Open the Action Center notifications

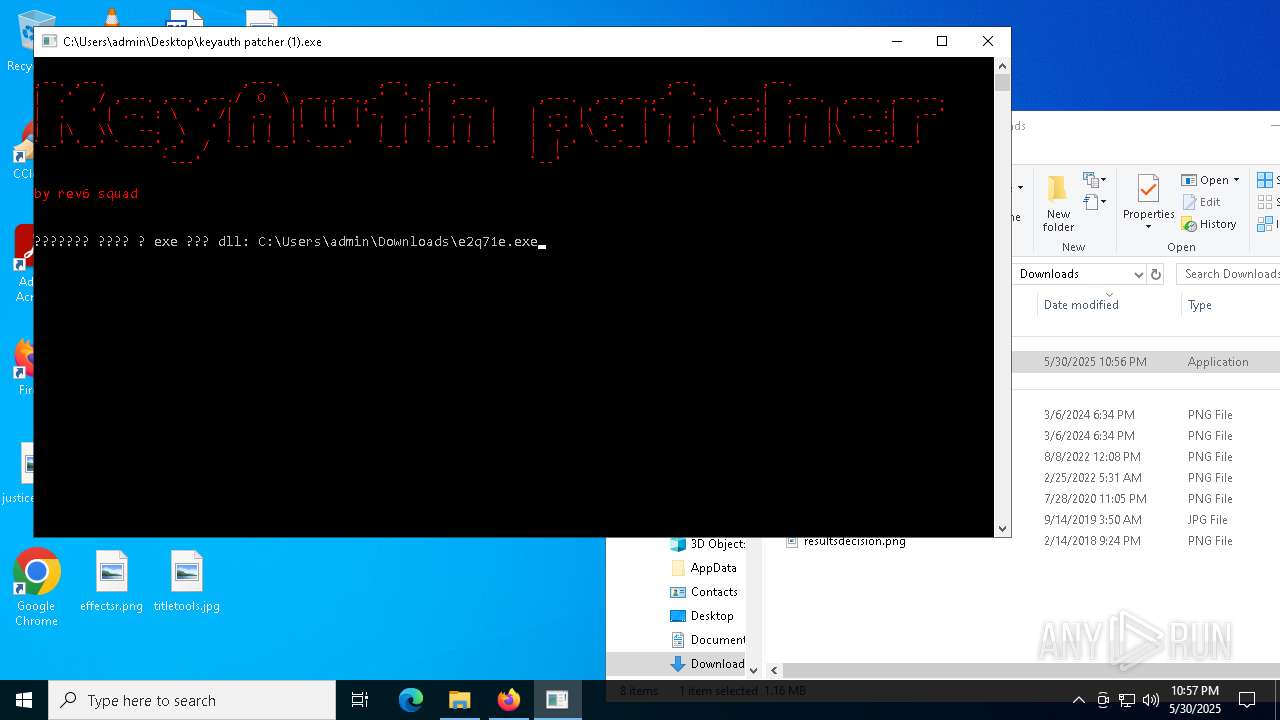coord(1247,700)
